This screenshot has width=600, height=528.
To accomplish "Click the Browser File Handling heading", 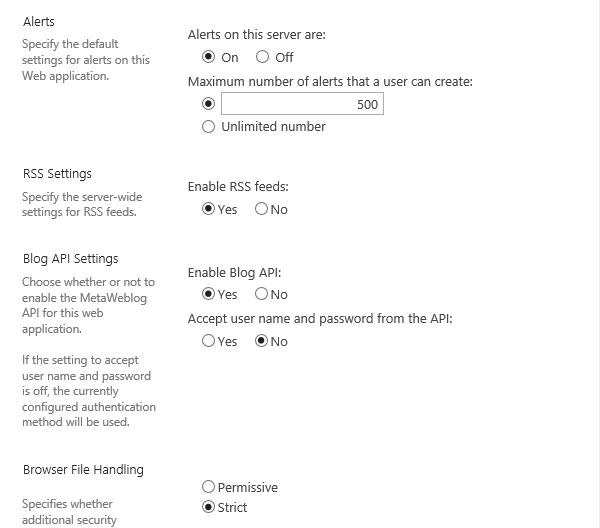I will pos(83,469).
